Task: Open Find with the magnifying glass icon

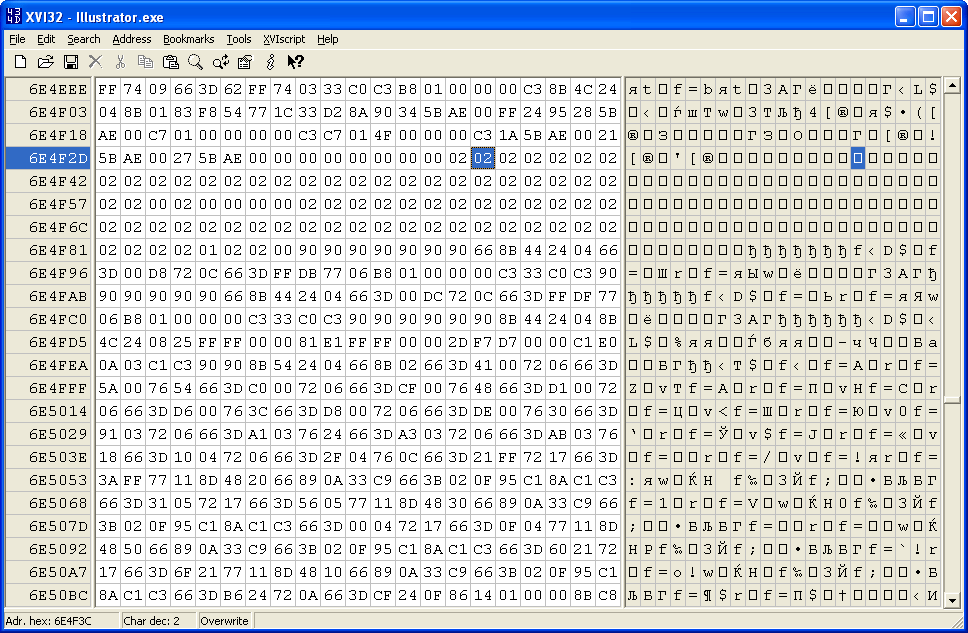Action: pyautogui.click(x=195, y=62)
